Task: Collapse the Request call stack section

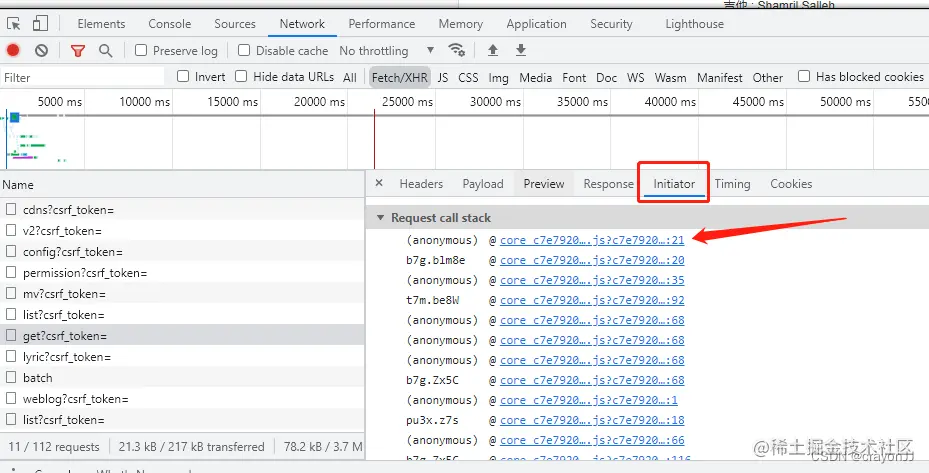Action: tap(380, 218)
